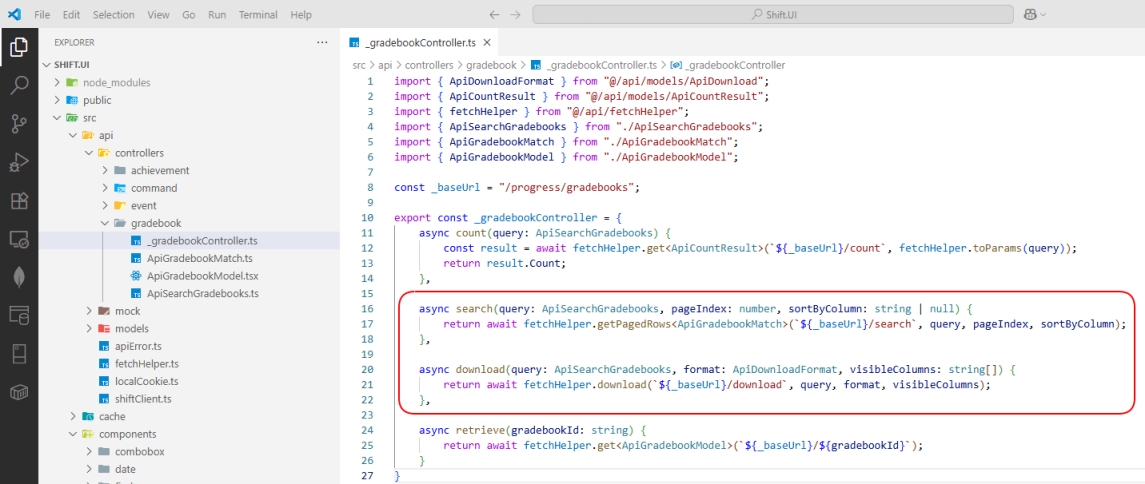This screenshot has height=484, width=1145.
Task: Open the Selection menu
Action: (x=114, y=15)
